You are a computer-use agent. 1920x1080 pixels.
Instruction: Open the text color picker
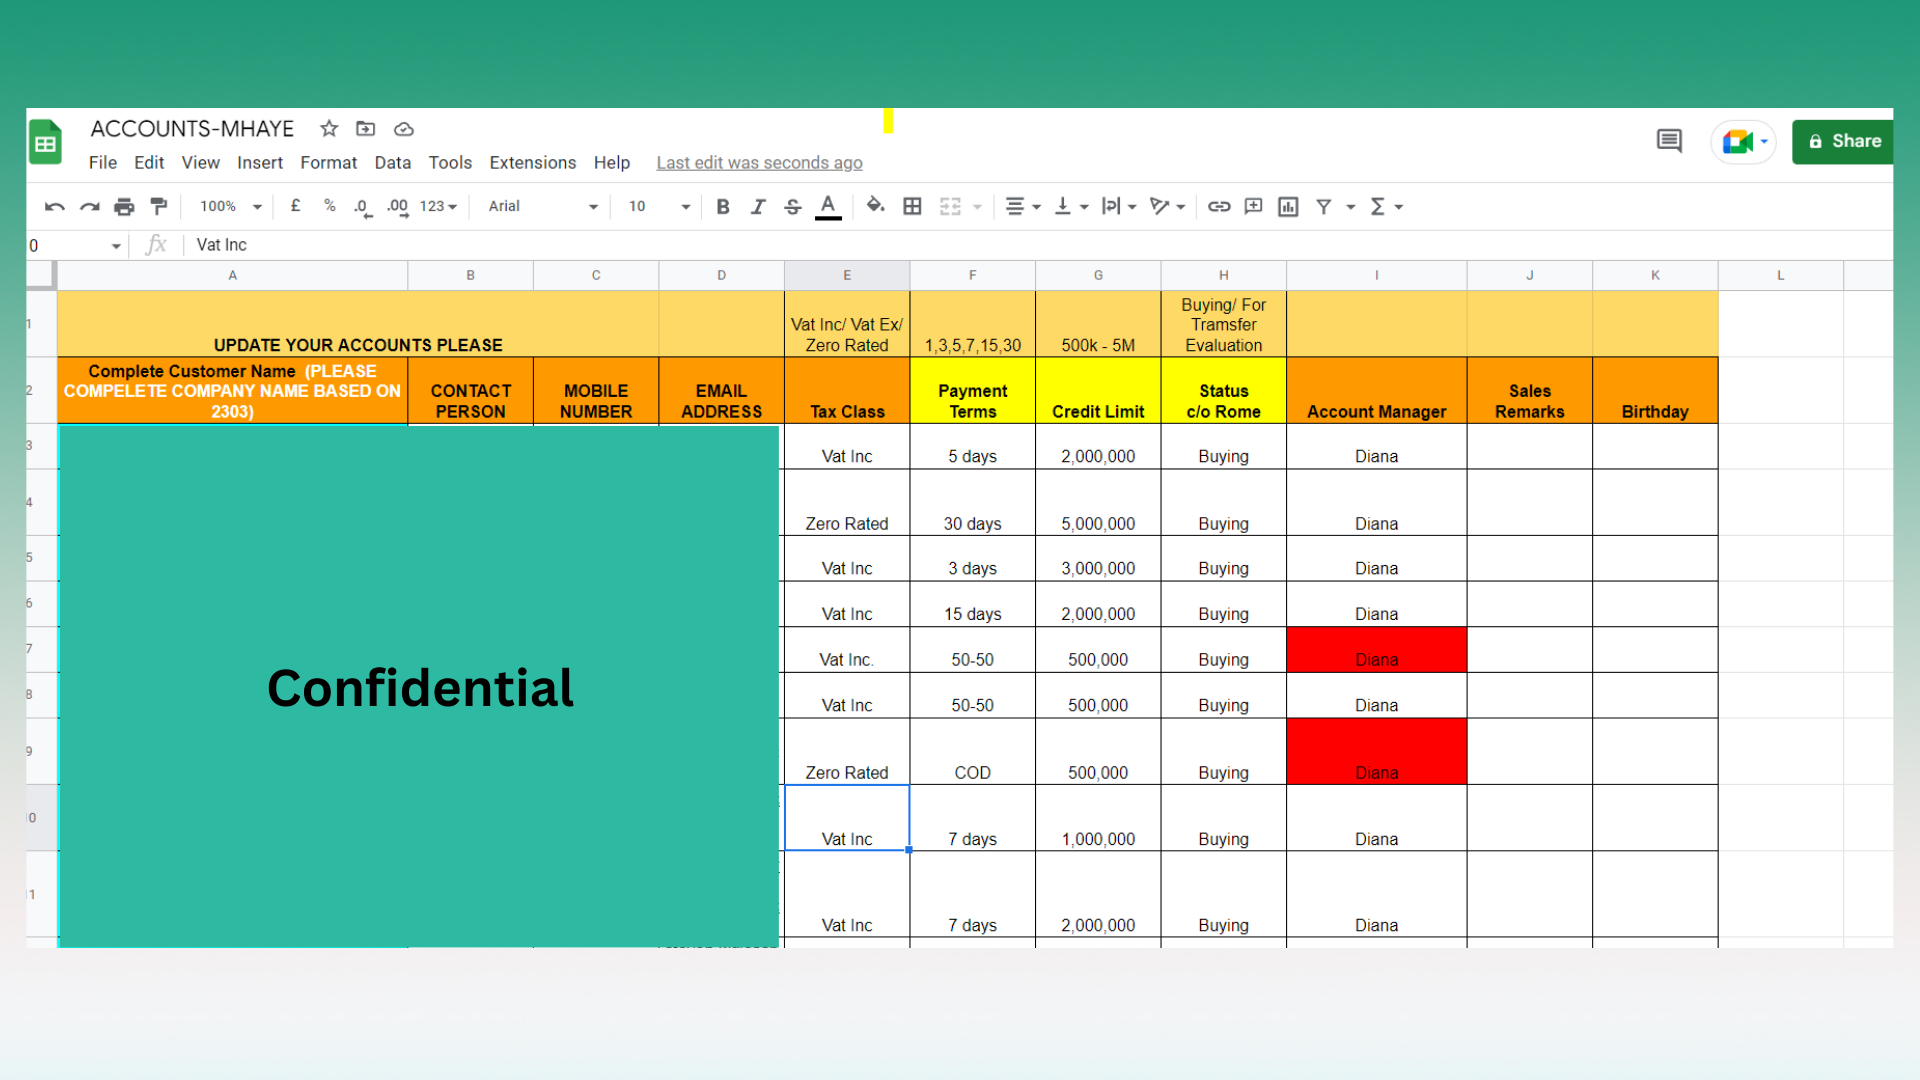click(828, 207)
